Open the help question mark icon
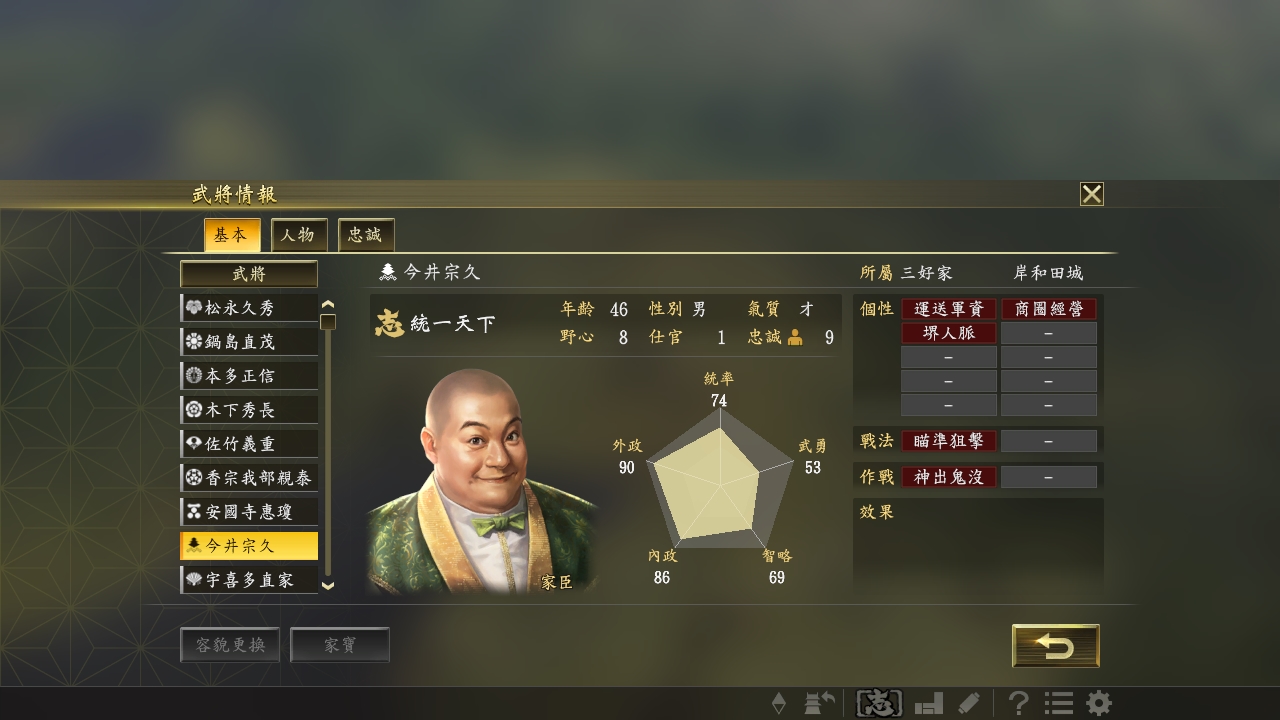This screenshot has height=720, width=1280. (x=1018, y=704)
